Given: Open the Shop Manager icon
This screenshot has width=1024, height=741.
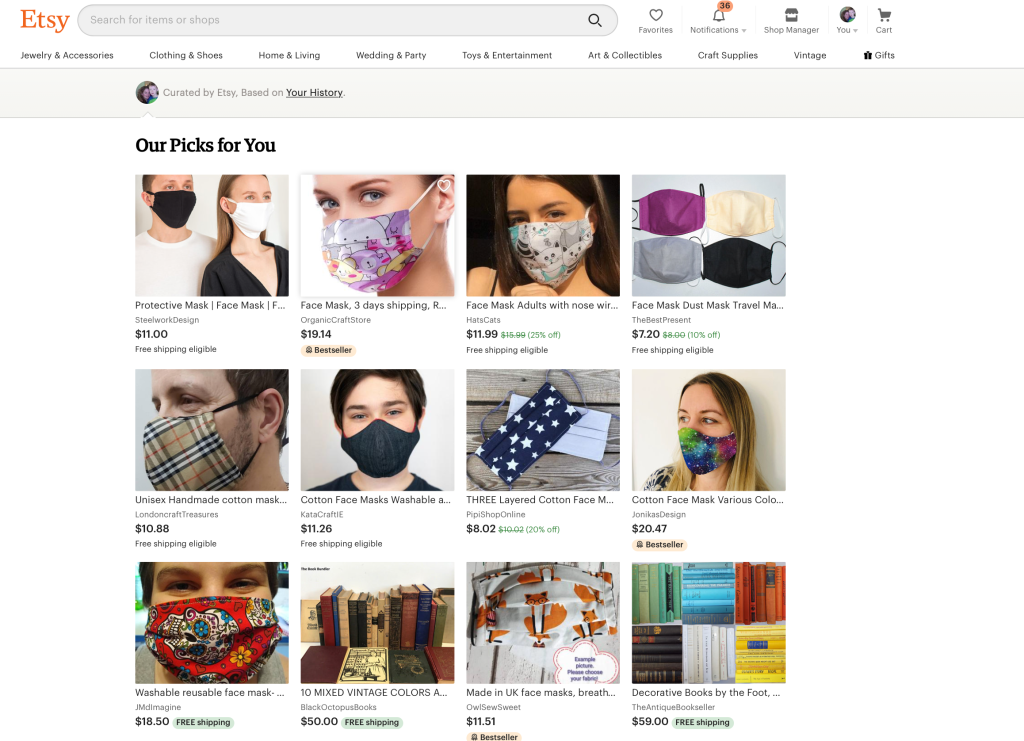Looking at the screenshot, I should [791, 15].
